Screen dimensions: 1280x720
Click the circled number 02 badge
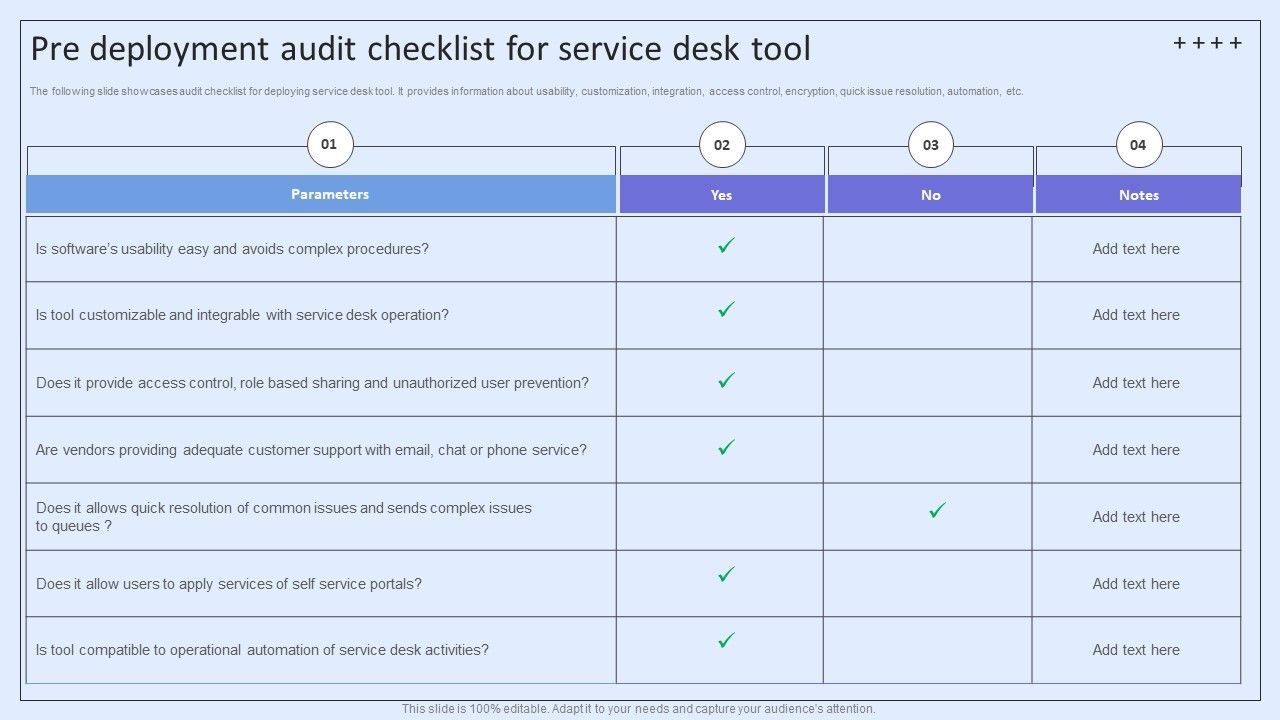tap(722, 145)
